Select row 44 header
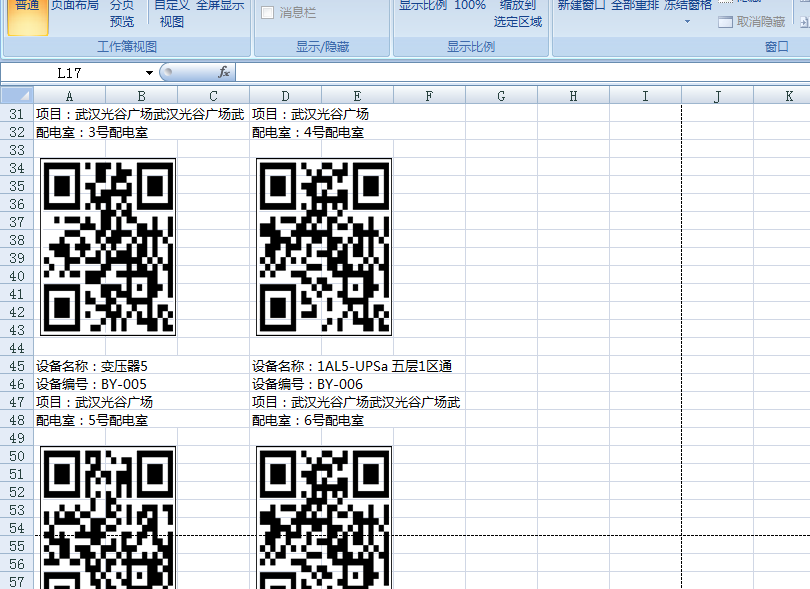This screenshot has width=810, height=589. [x=17, y=348]
